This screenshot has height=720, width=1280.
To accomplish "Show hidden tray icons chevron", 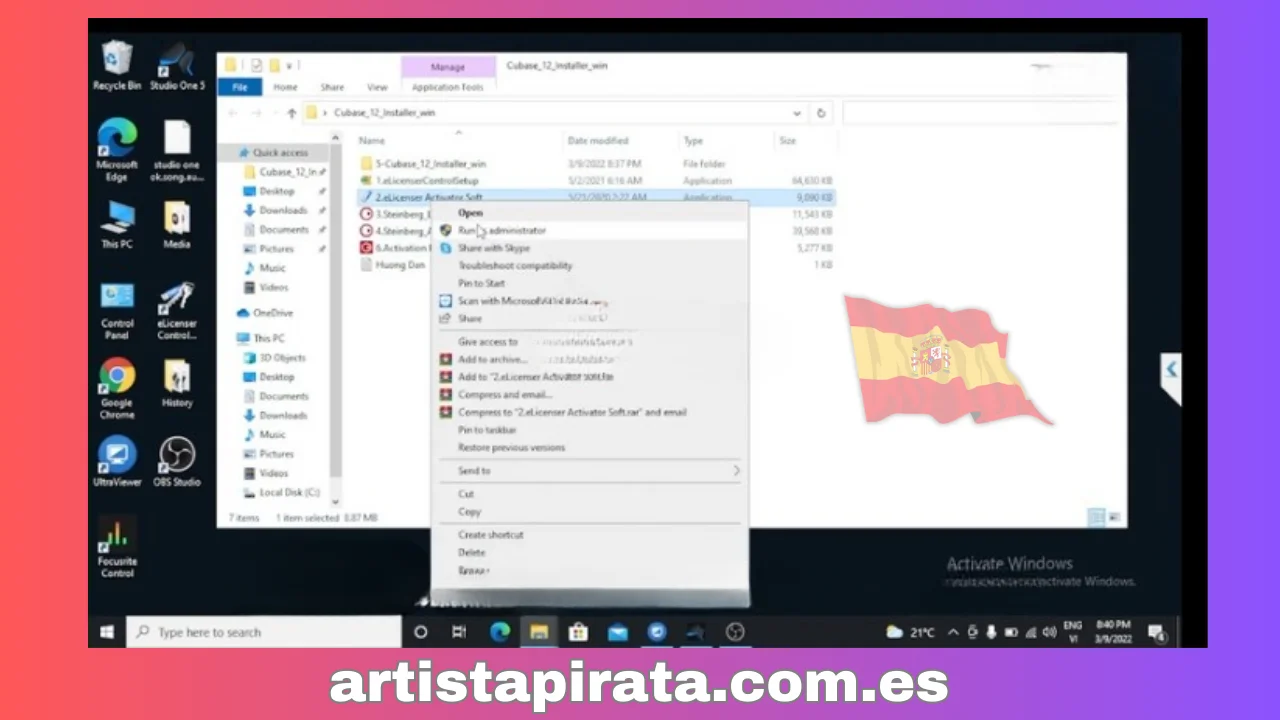I will 952,632.
